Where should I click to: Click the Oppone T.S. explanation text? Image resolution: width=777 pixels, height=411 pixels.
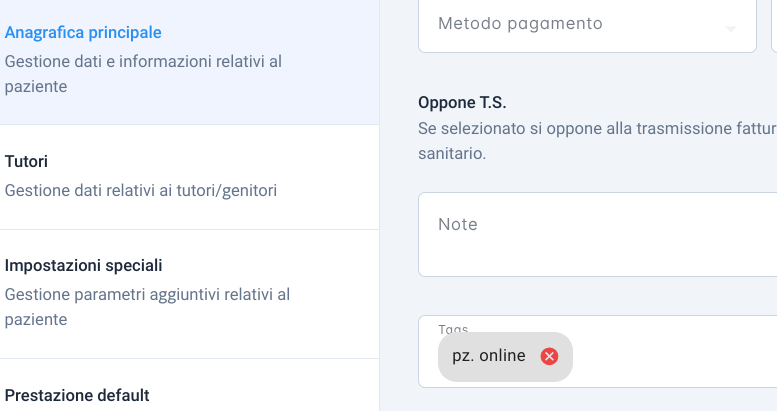pos(597,141)
